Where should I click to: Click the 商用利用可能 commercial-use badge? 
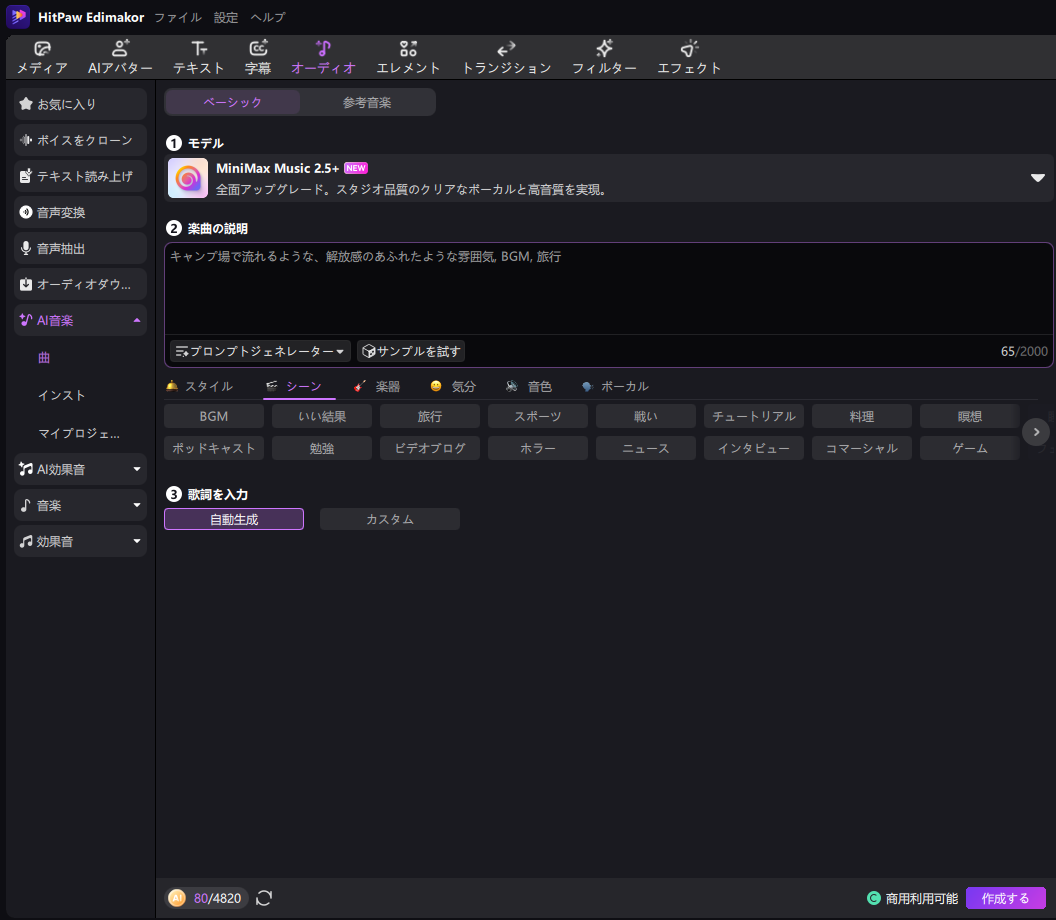pos(913,898)
